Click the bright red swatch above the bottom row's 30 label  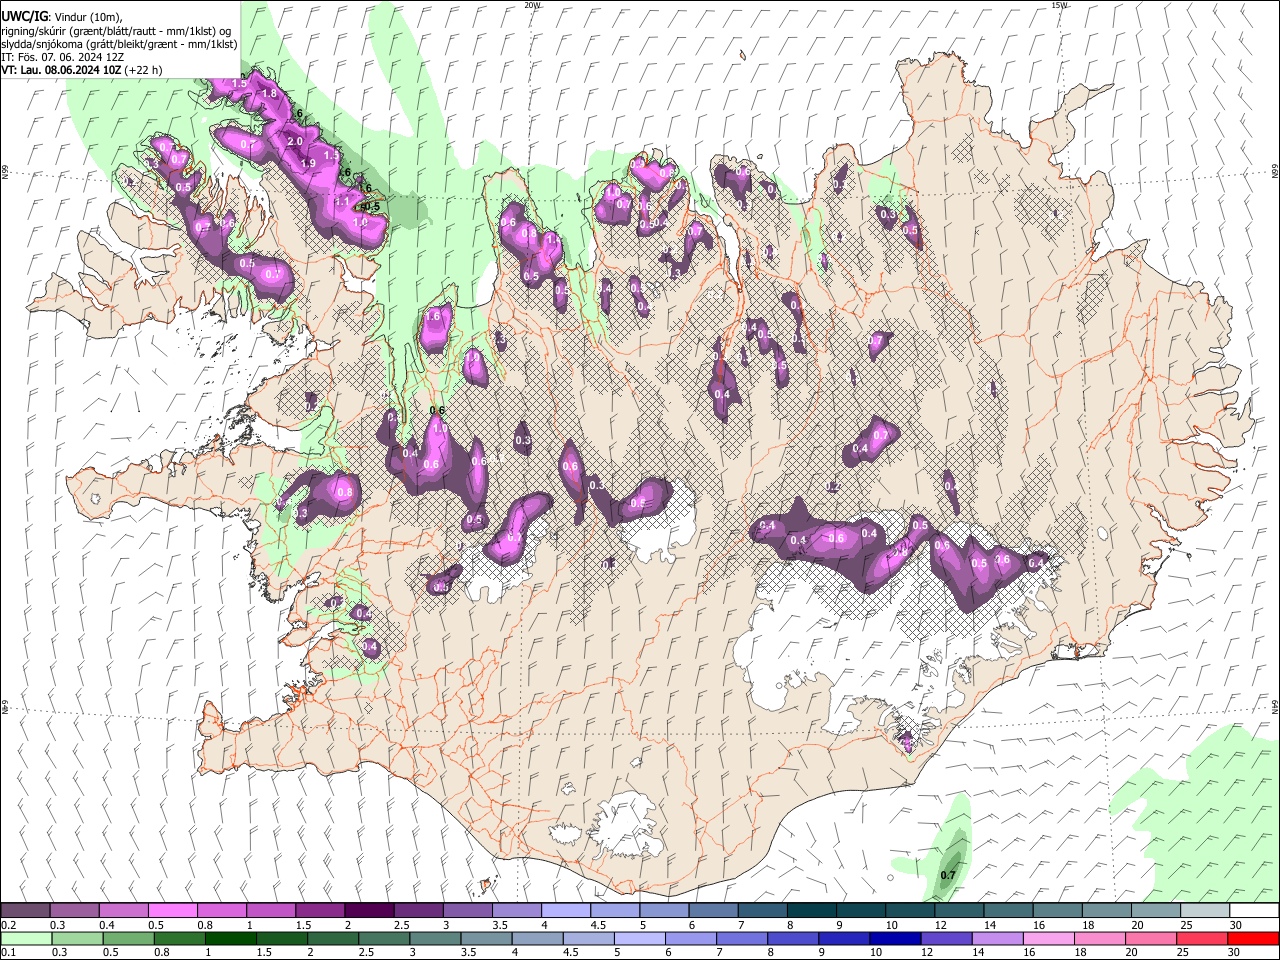click(x=1254, y=938)
